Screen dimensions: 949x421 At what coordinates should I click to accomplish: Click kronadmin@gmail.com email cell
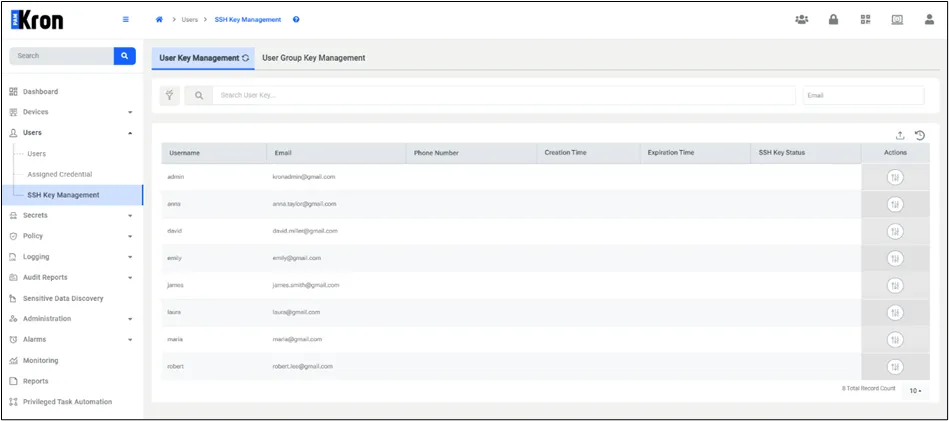[304, 177]
